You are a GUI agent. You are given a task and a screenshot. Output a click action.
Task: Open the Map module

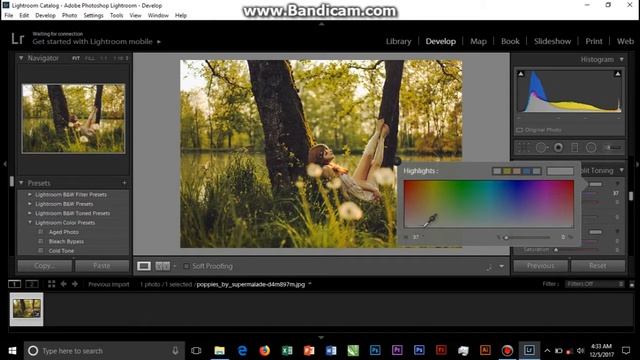point(478,42)
